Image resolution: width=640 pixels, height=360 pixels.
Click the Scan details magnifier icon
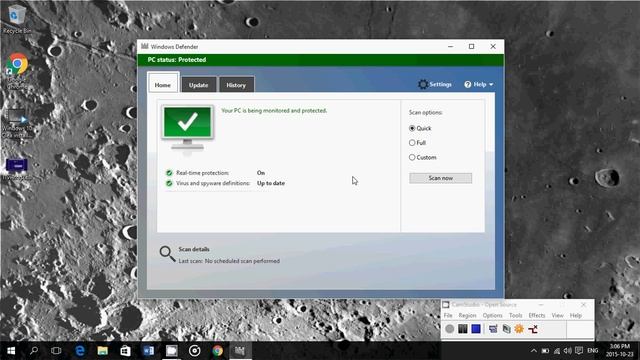point(167,254)
